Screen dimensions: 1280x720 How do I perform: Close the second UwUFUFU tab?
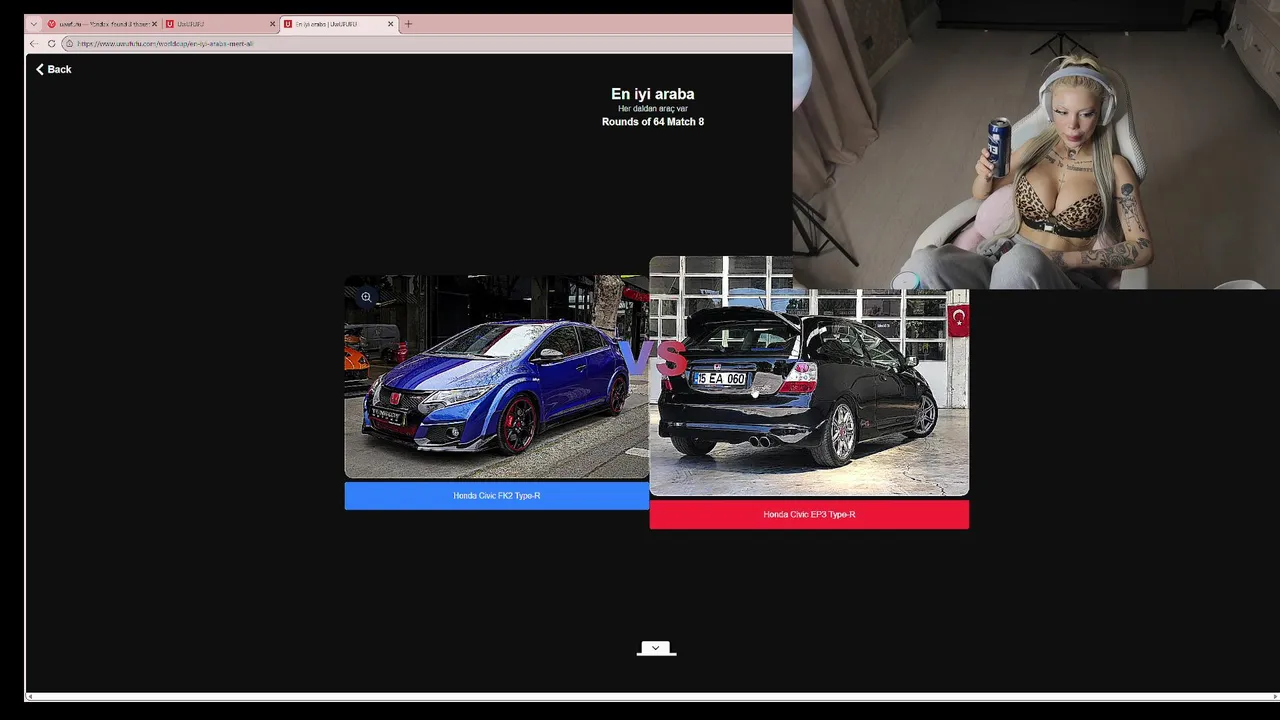click(x=272, y=24)
